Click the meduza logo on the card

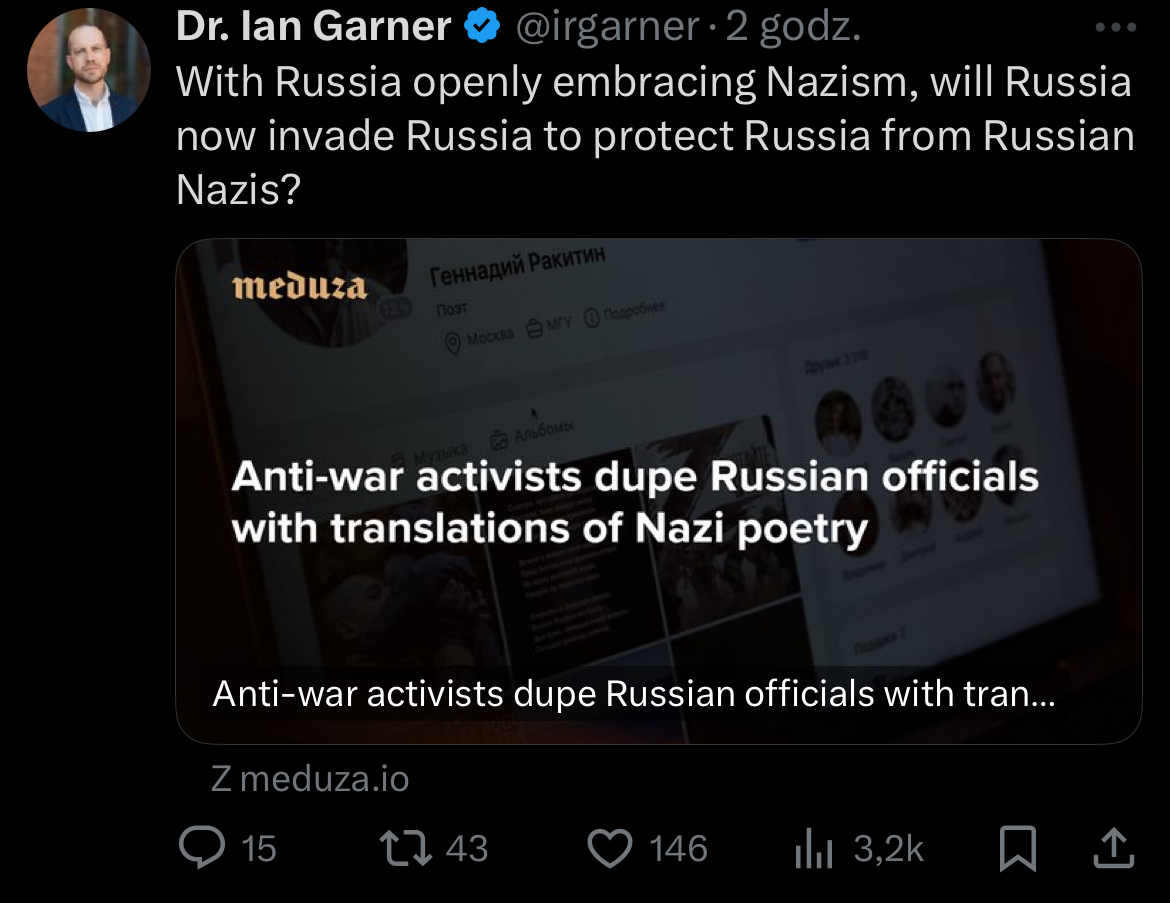pyautogui.click(x=299, y=287)
